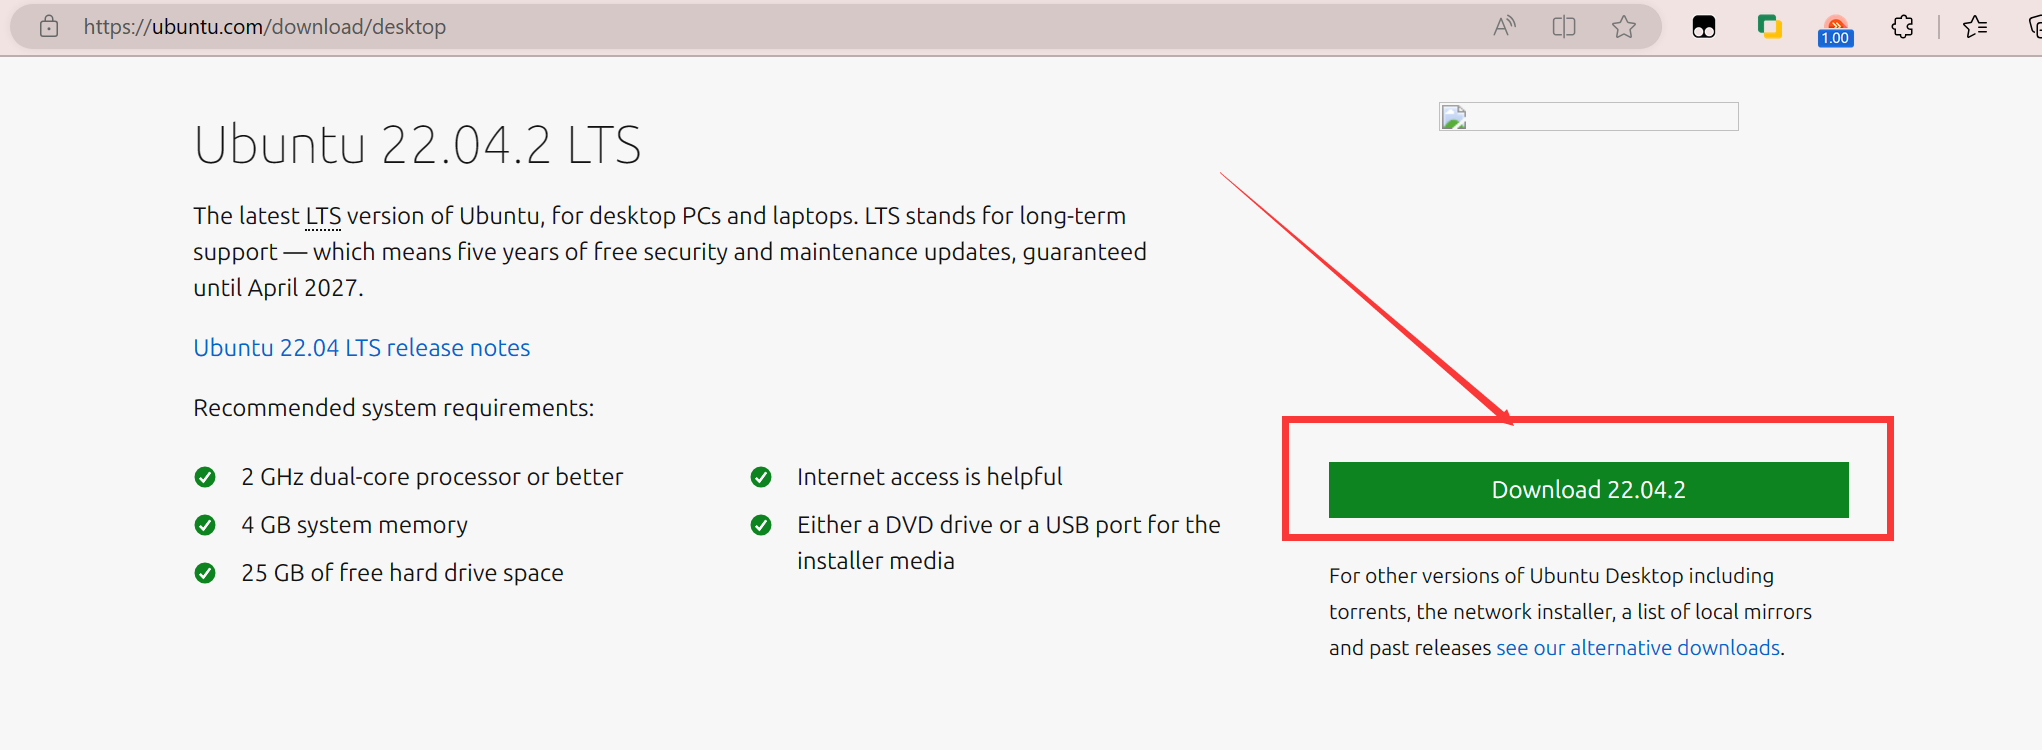Open split screen view icon

tap(1564, 26)
